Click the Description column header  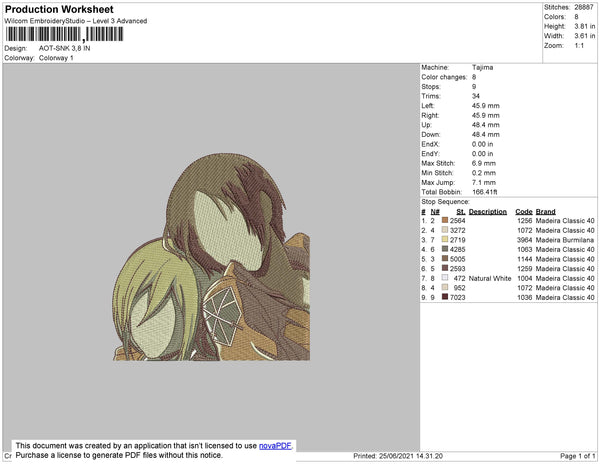[x=488, y=212]
